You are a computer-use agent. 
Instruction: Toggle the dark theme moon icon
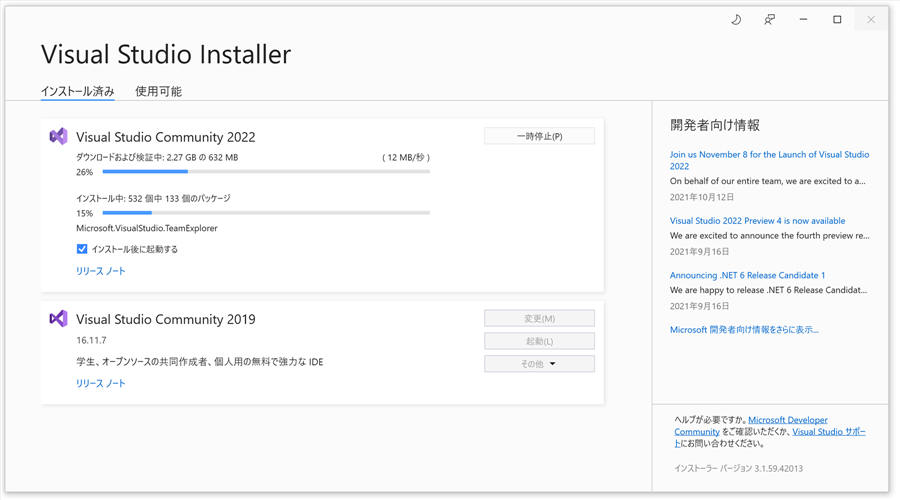tap(736, 20)
